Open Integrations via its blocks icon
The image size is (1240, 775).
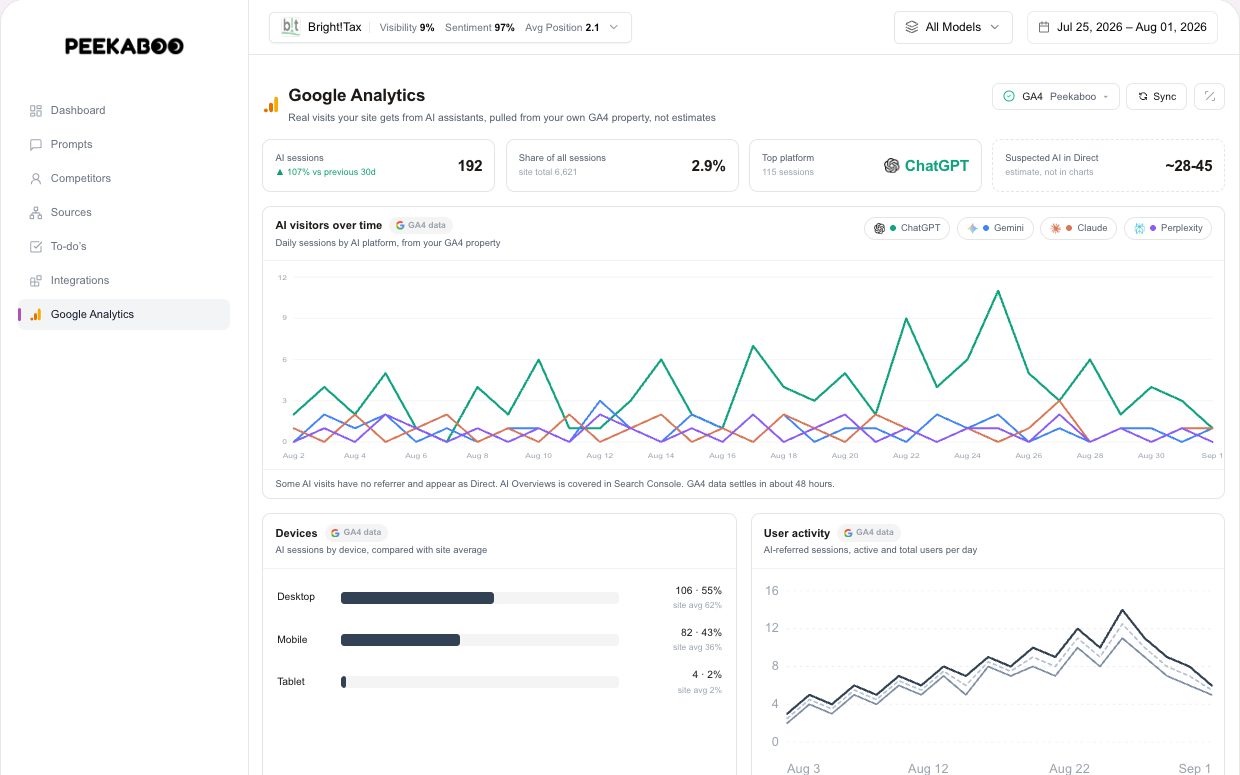tap(36, 280)
